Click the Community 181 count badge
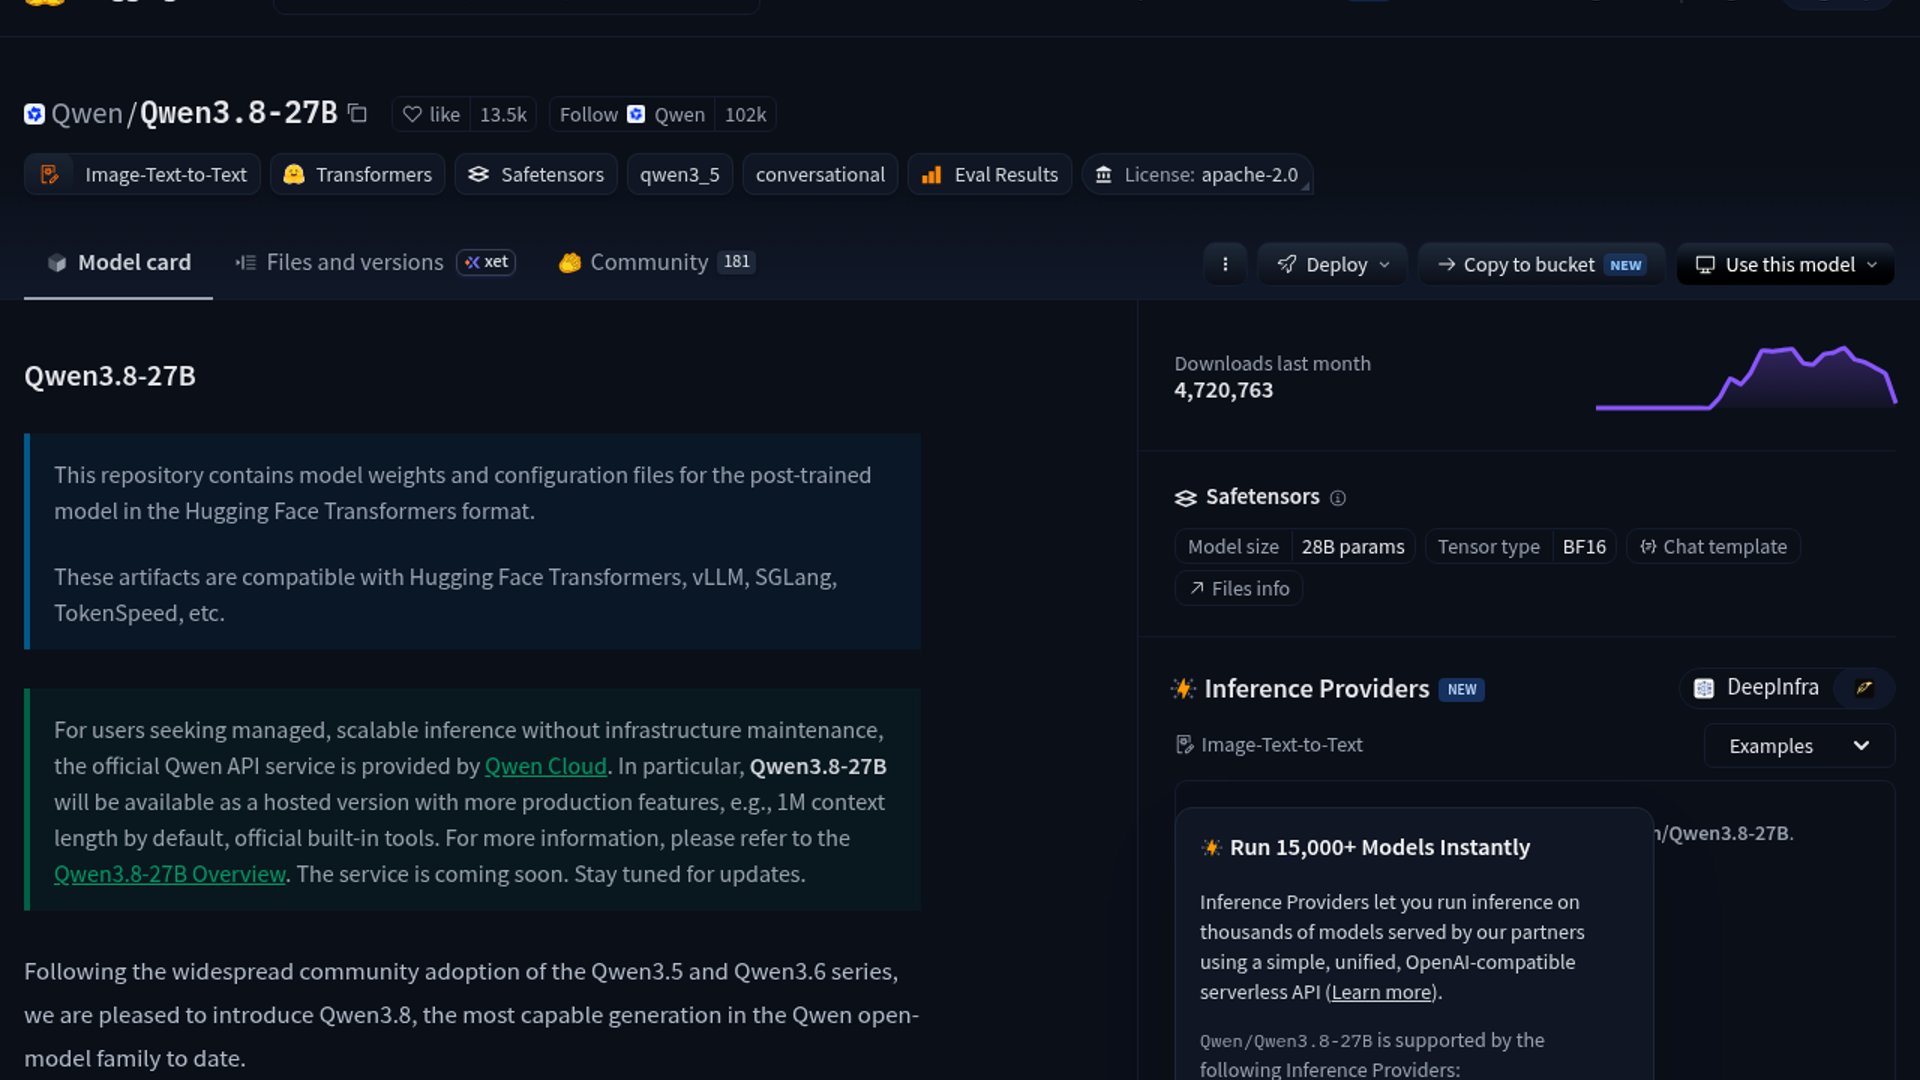This screenshot has height=1080, width=1920. coord(737,262)
